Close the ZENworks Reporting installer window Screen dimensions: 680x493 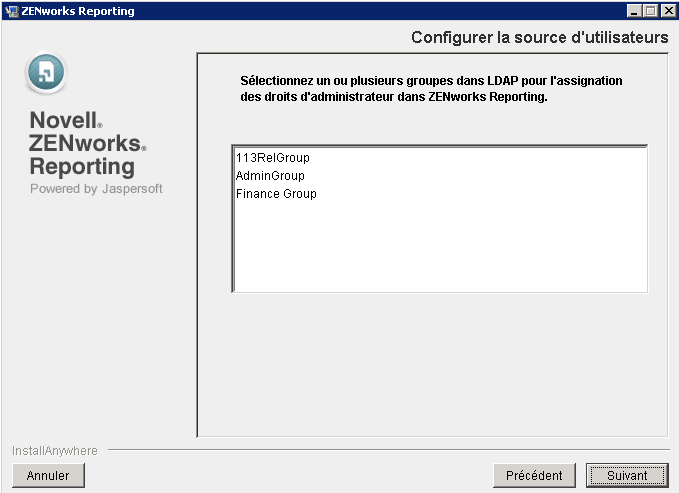[668, 11]
